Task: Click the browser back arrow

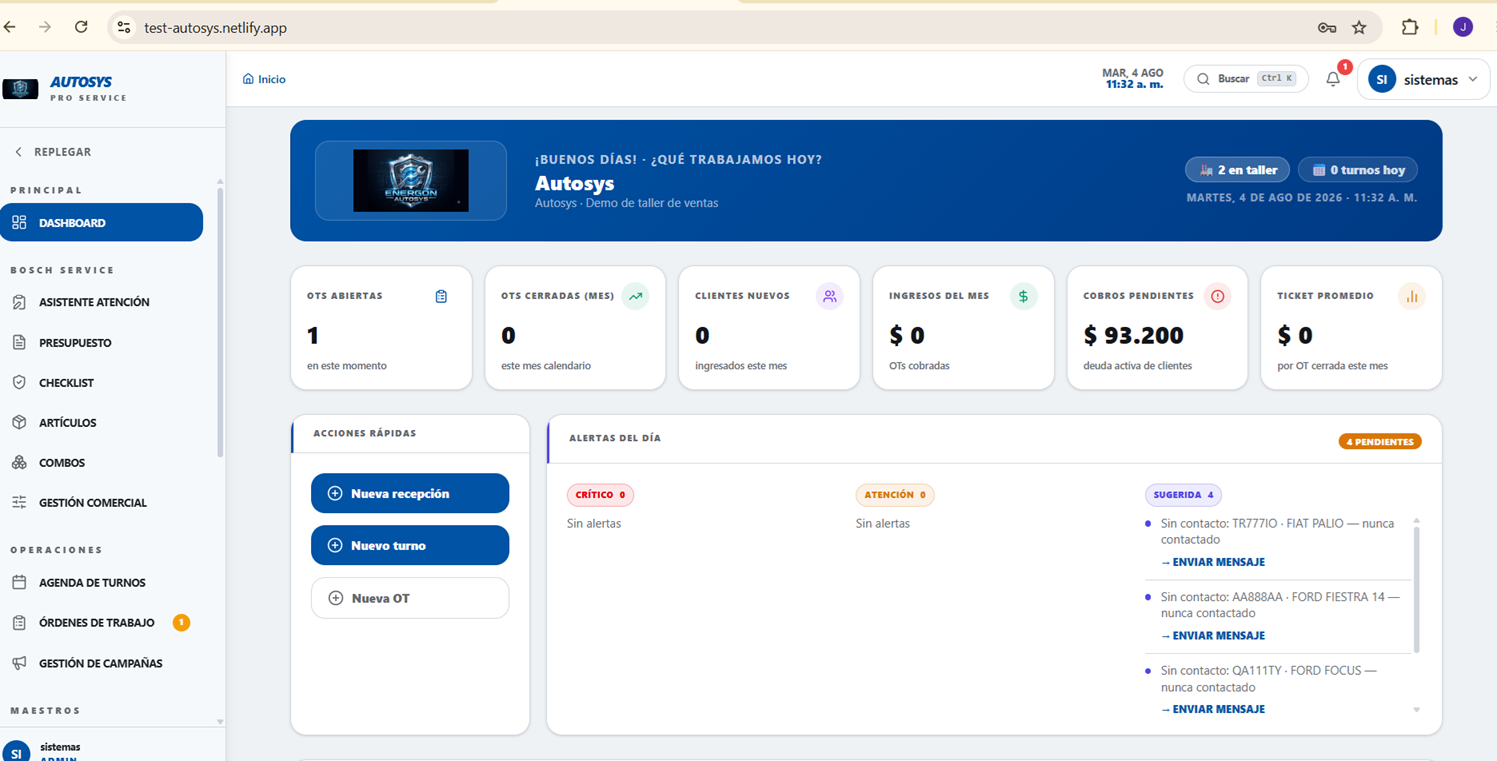Action: [x=10, y=27]
